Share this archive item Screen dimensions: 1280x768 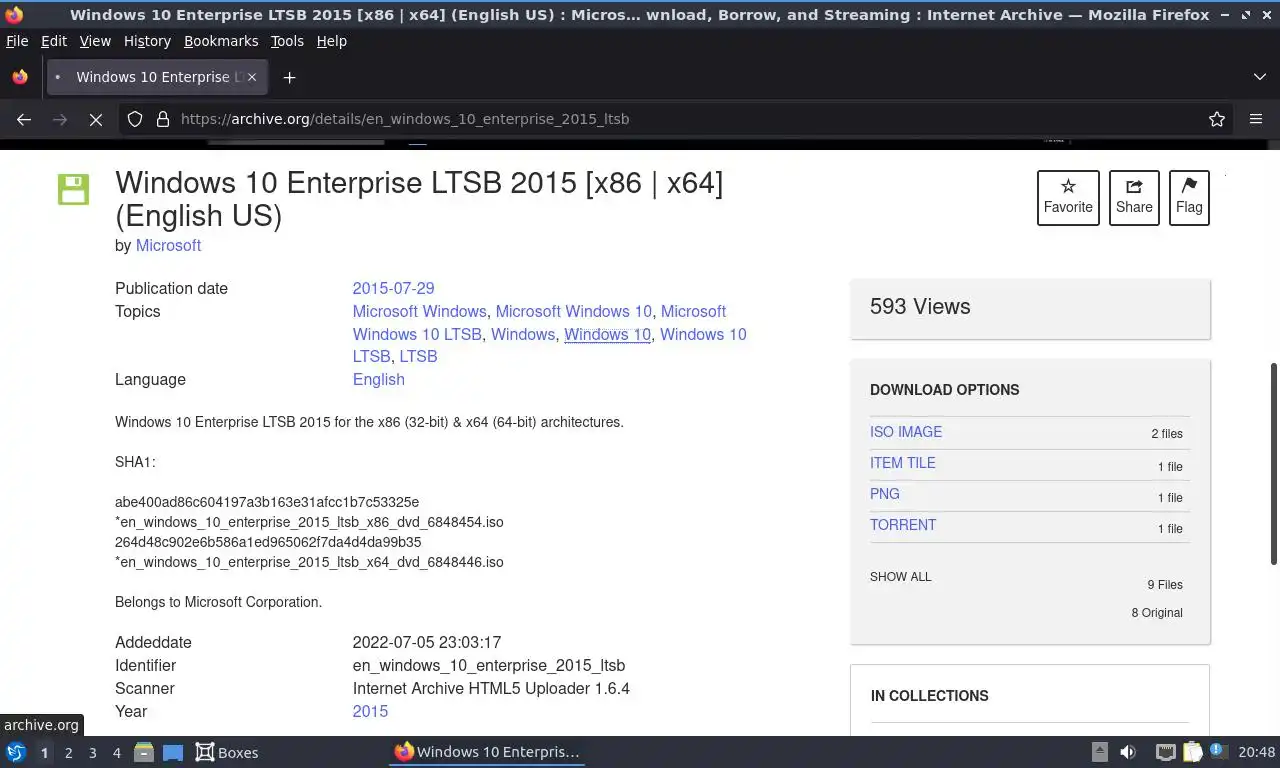[1134, 197]
